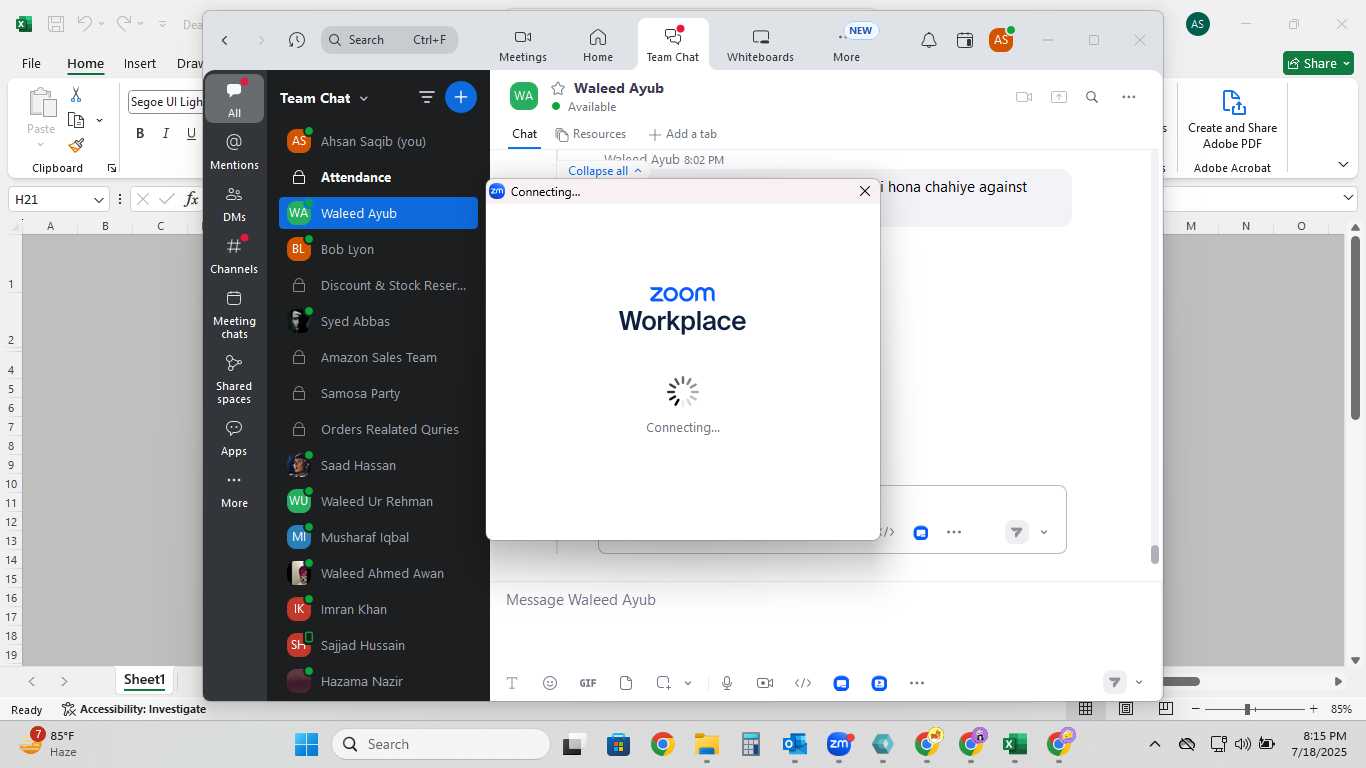Open Meeting chats in sidebar
Image resolution: width=1366 pixels, height=768 pixels.
[x=234, y=314]
